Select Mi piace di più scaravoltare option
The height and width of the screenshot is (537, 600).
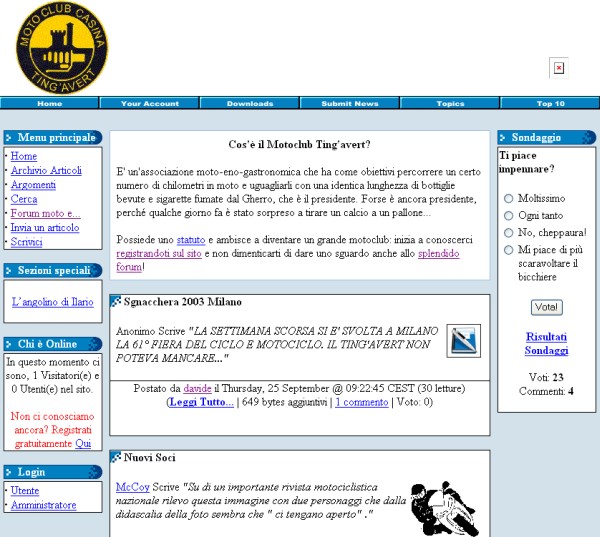click(x=509, y=249)
